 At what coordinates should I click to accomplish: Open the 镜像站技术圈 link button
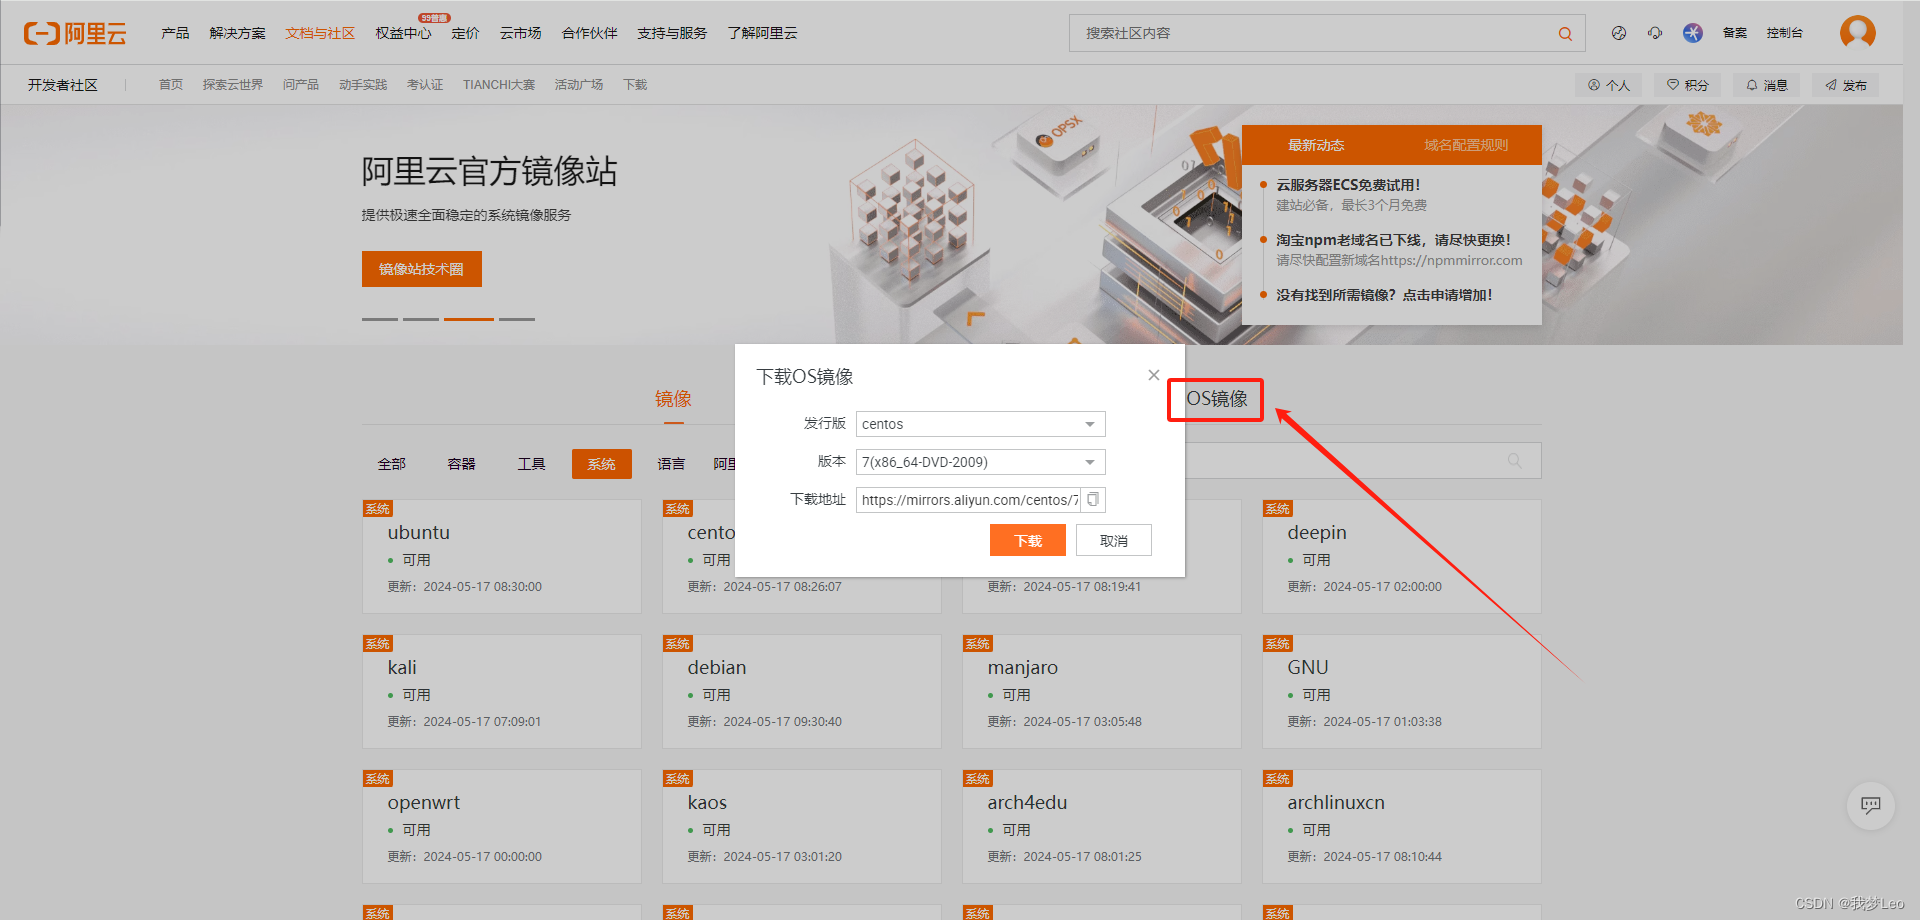[421, 268]
